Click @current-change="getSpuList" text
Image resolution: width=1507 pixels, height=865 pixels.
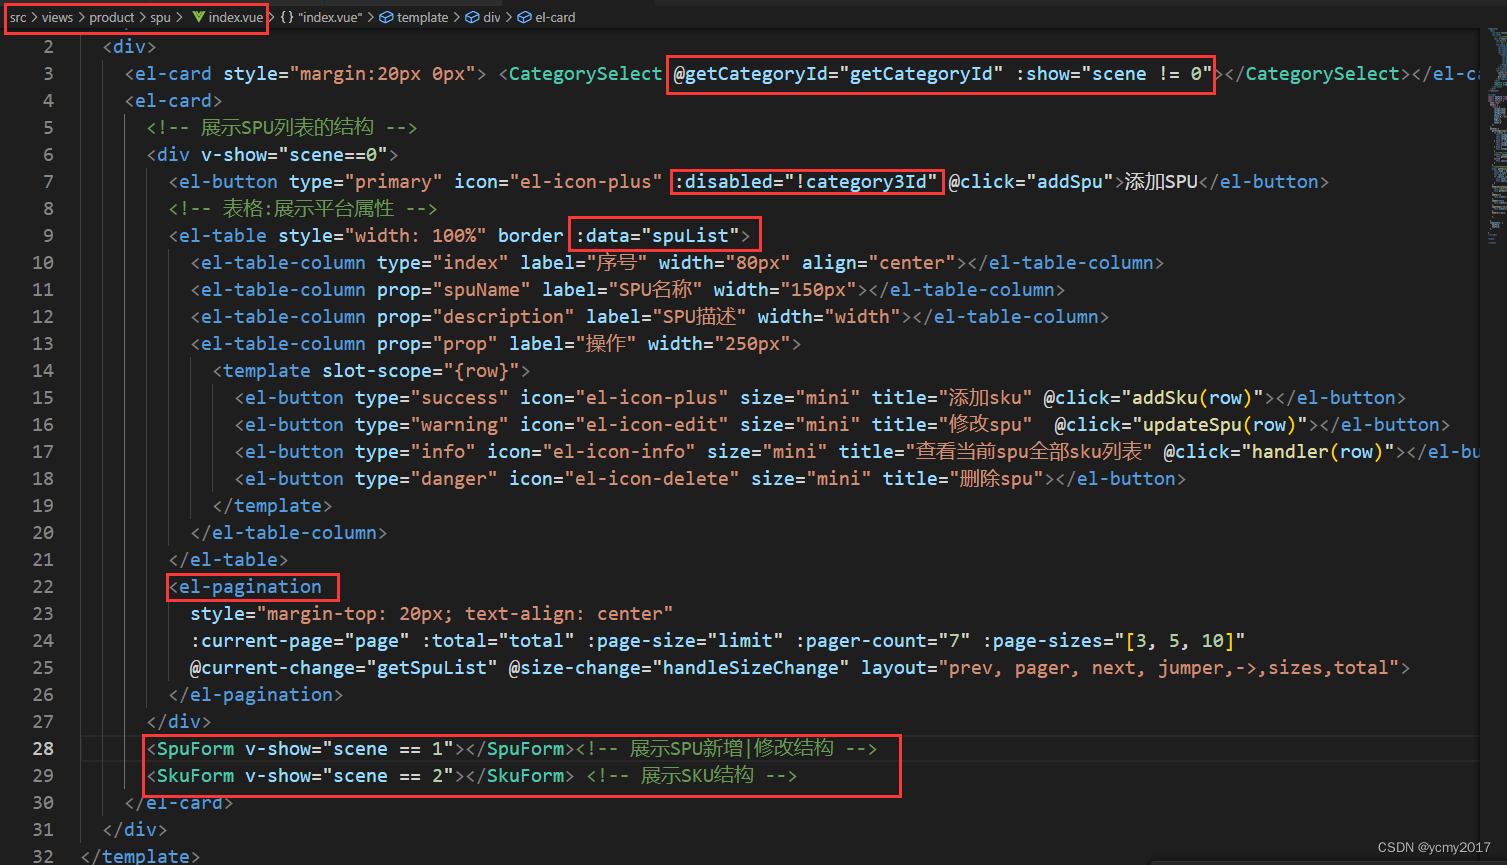344,668
